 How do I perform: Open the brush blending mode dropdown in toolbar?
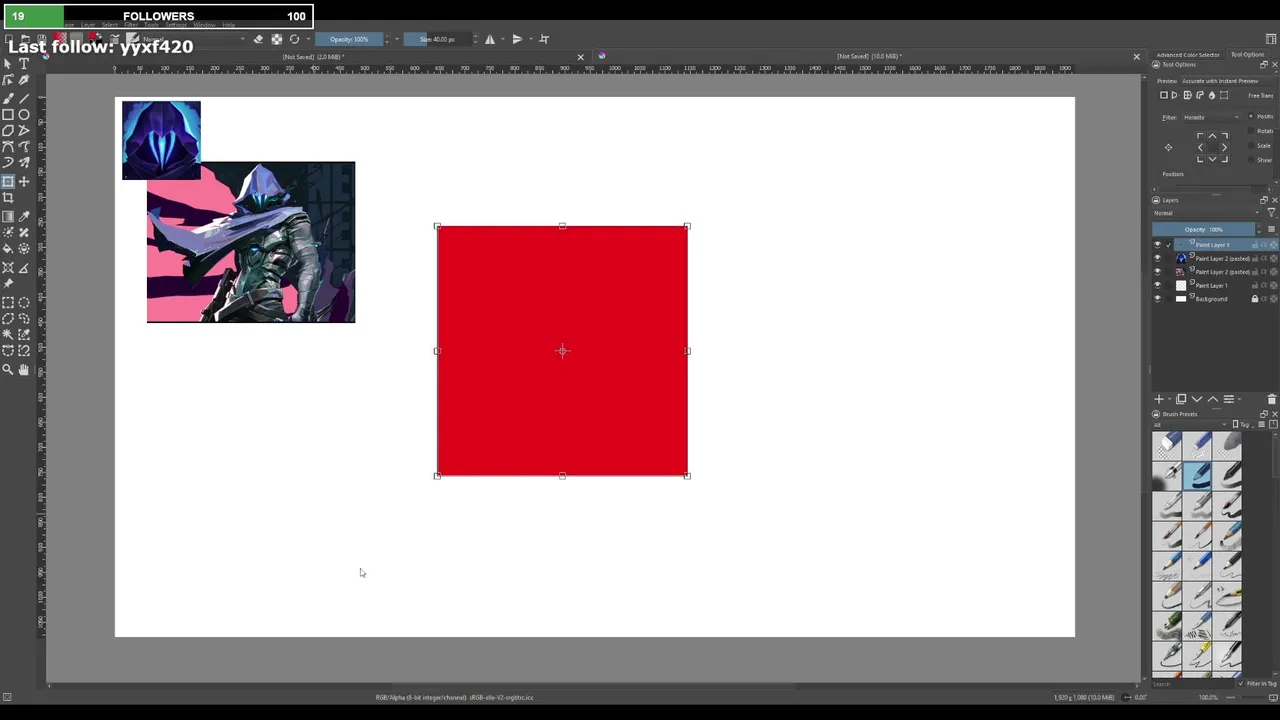click(x=196, y=39)
